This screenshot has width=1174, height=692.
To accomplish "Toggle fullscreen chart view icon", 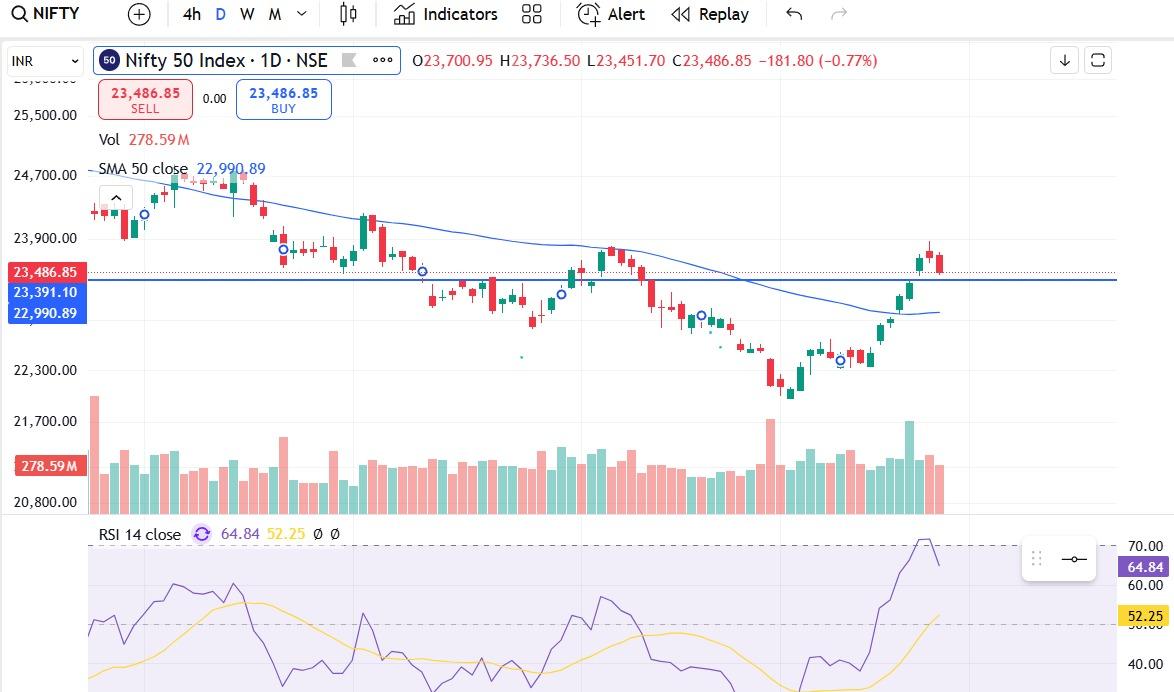I will tap(1098, 61).
